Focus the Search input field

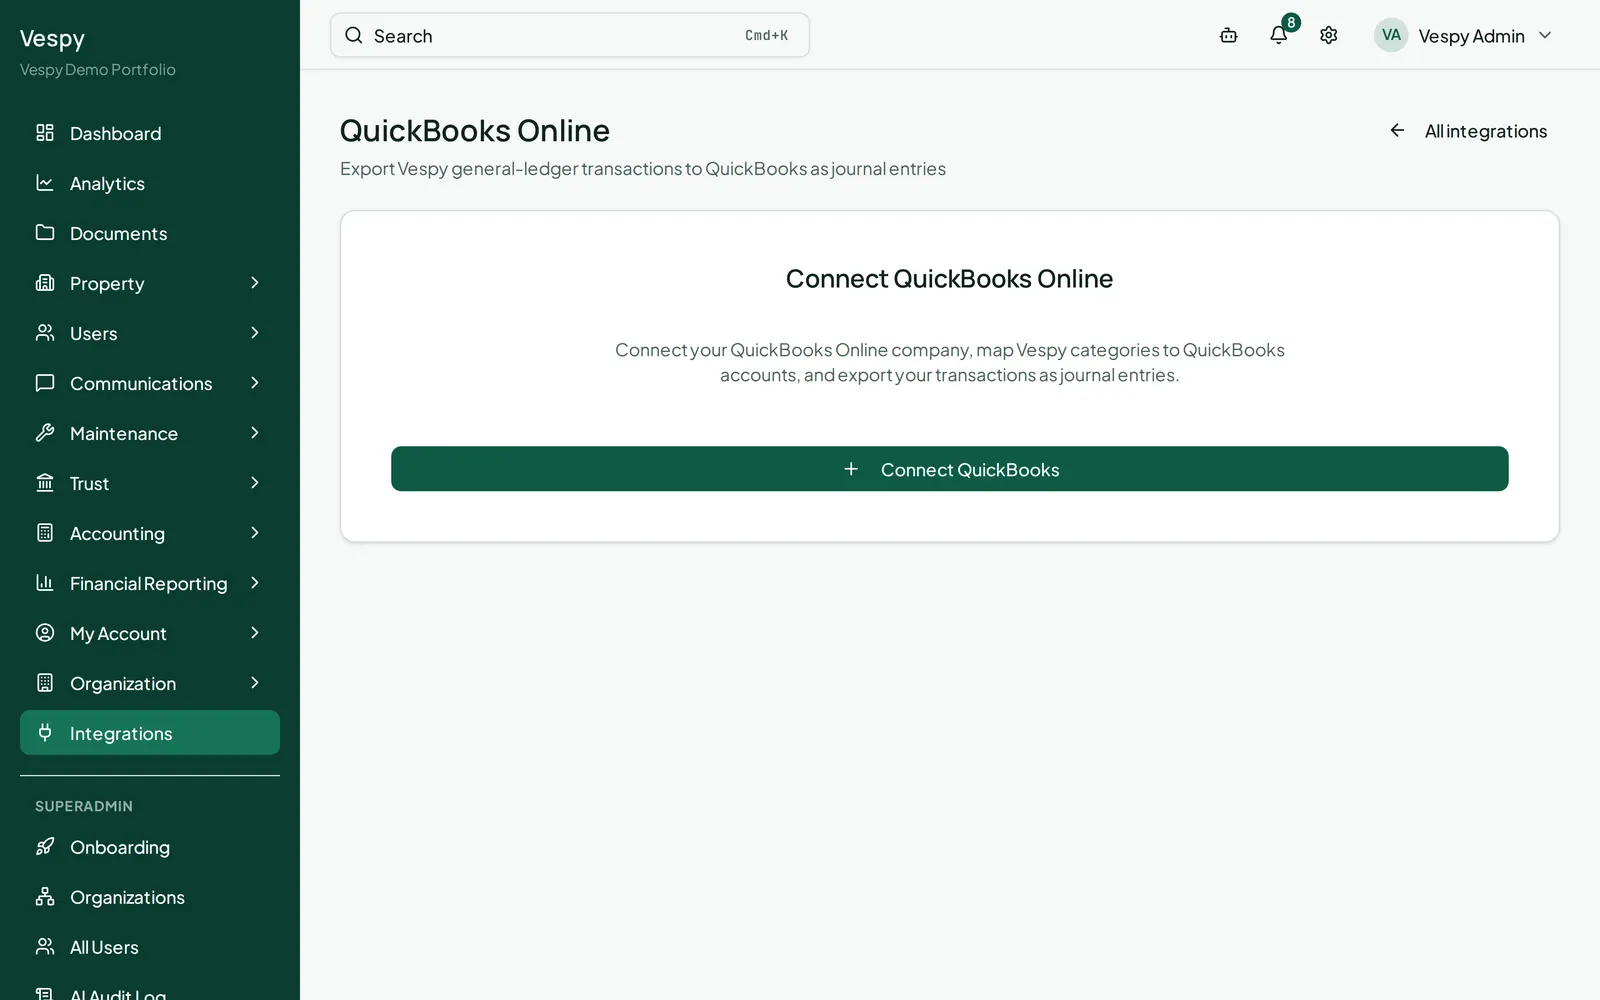click(x=570, y=35)
